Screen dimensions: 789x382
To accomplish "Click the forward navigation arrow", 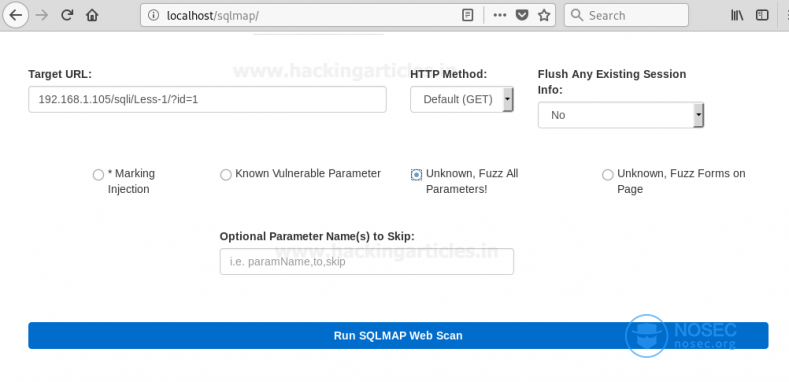I will (x=42, y=15).
